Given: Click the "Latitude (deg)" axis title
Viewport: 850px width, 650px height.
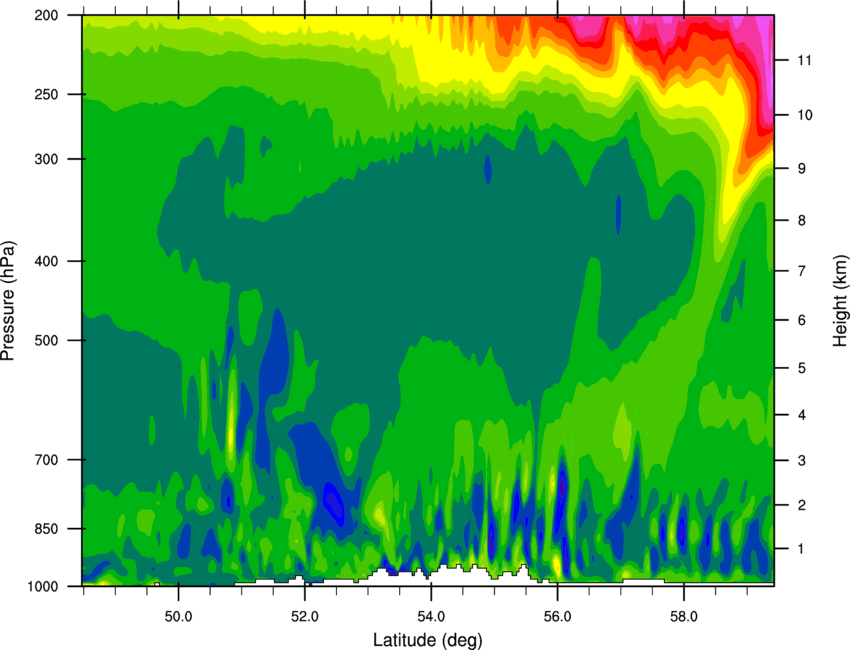Looking at the screenshot, I should pyautogui.click(x=428, y=640).
